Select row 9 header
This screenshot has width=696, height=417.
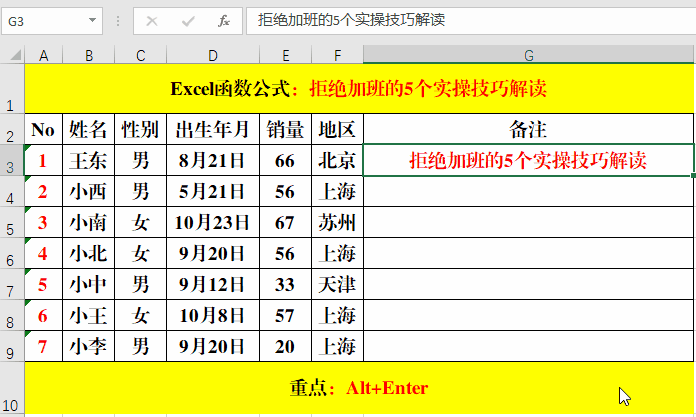[x=12, y=346]
